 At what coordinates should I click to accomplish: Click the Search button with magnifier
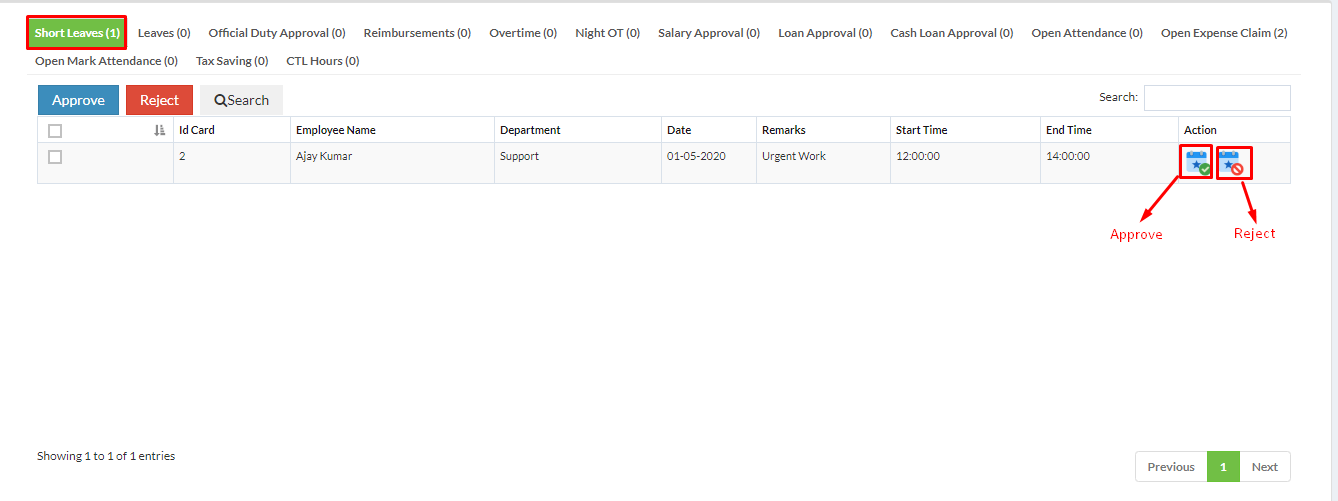(241, 100)
